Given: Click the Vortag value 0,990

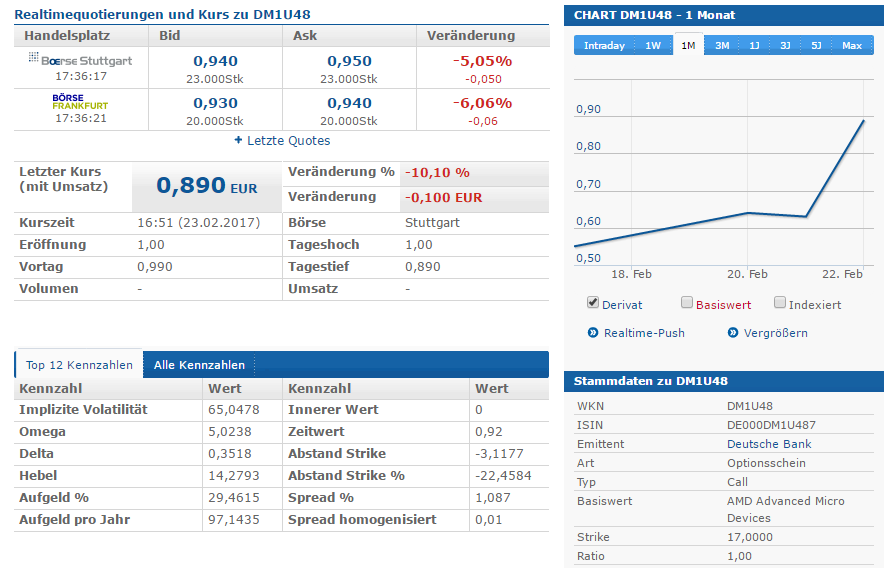Looking at the screenshot, I should 155,267.
